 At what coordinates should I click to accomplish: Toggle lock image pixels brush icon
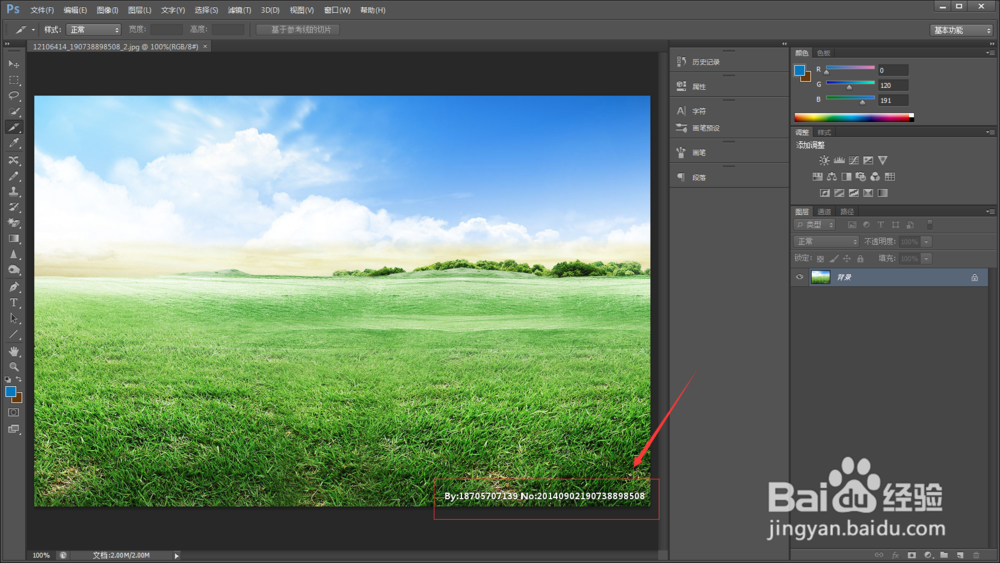(834, 259)
